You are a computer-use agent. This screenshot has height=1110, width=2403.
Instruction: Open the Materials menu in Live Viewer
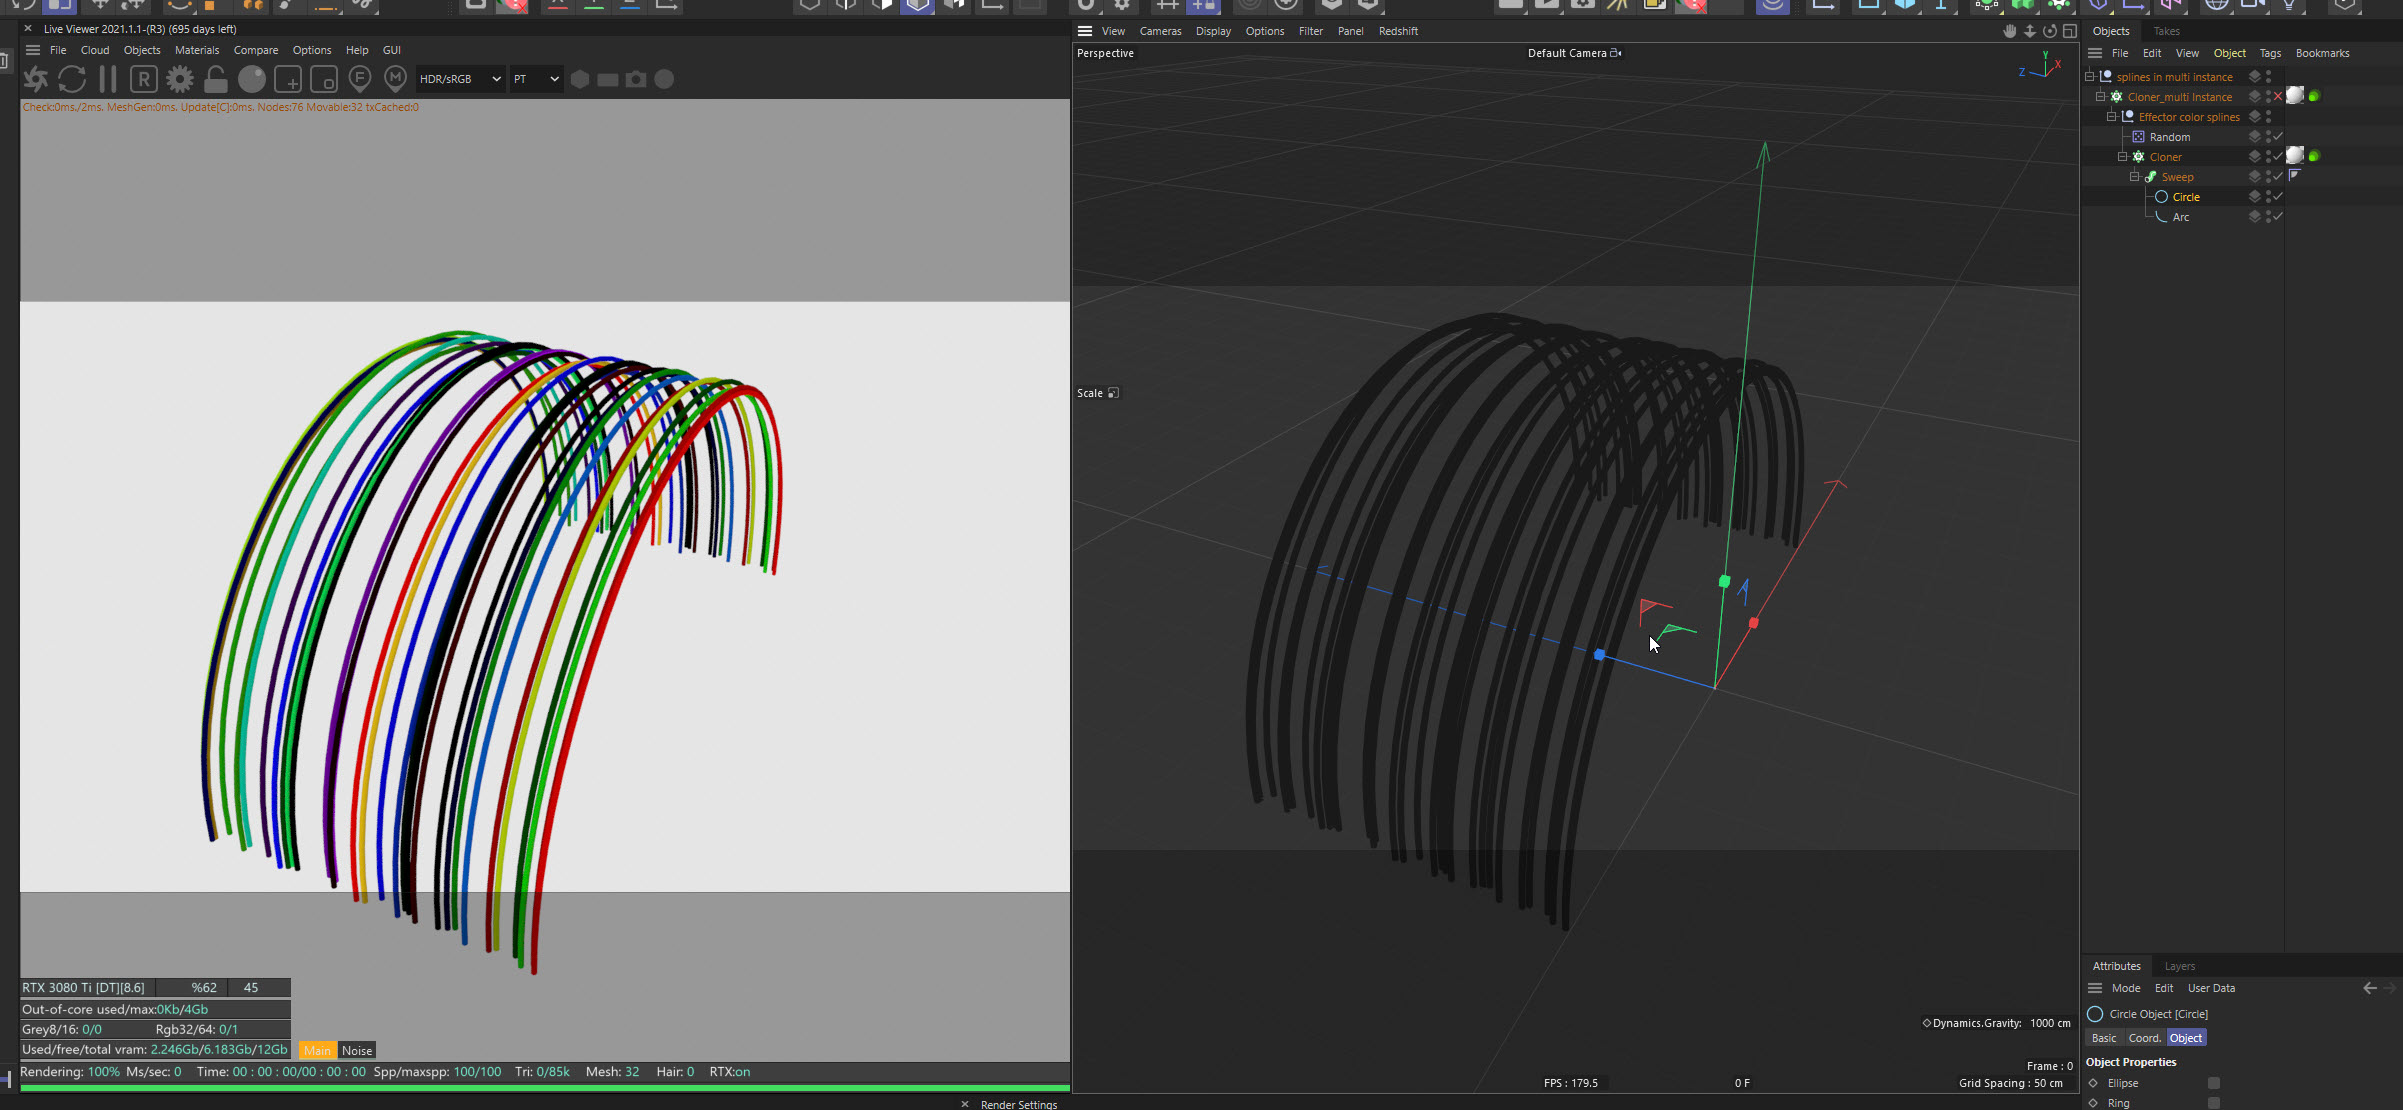point(196,50)
